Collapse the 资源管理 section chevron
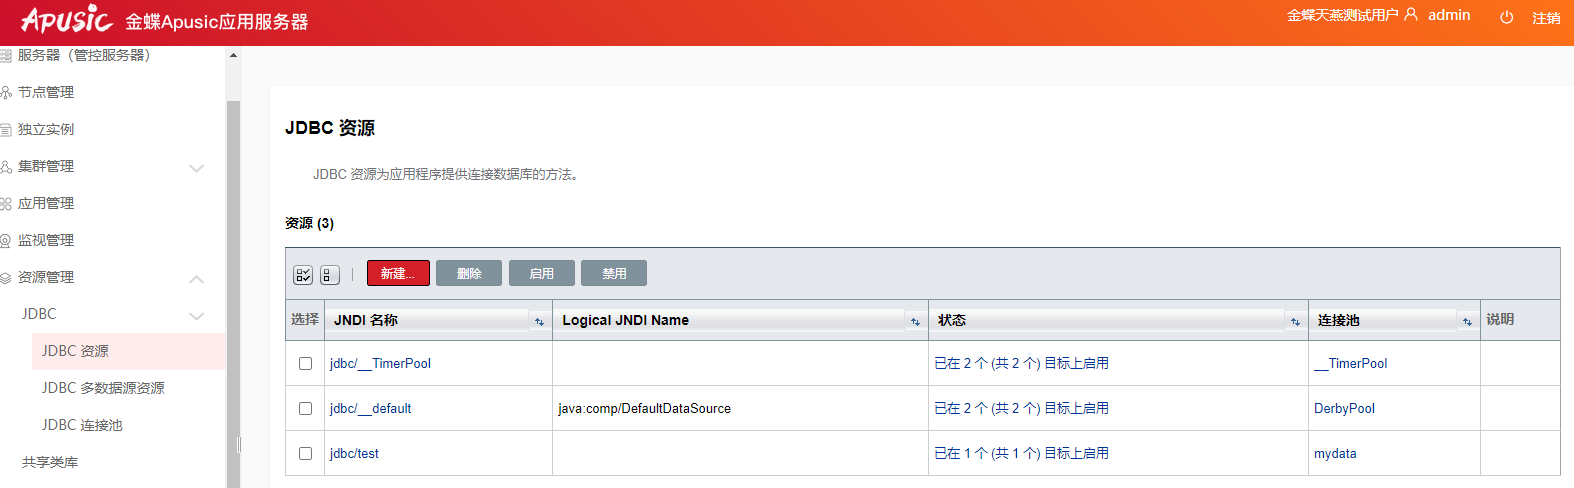This screenshot has width=1574, height=488. click(x=197, y=279)
